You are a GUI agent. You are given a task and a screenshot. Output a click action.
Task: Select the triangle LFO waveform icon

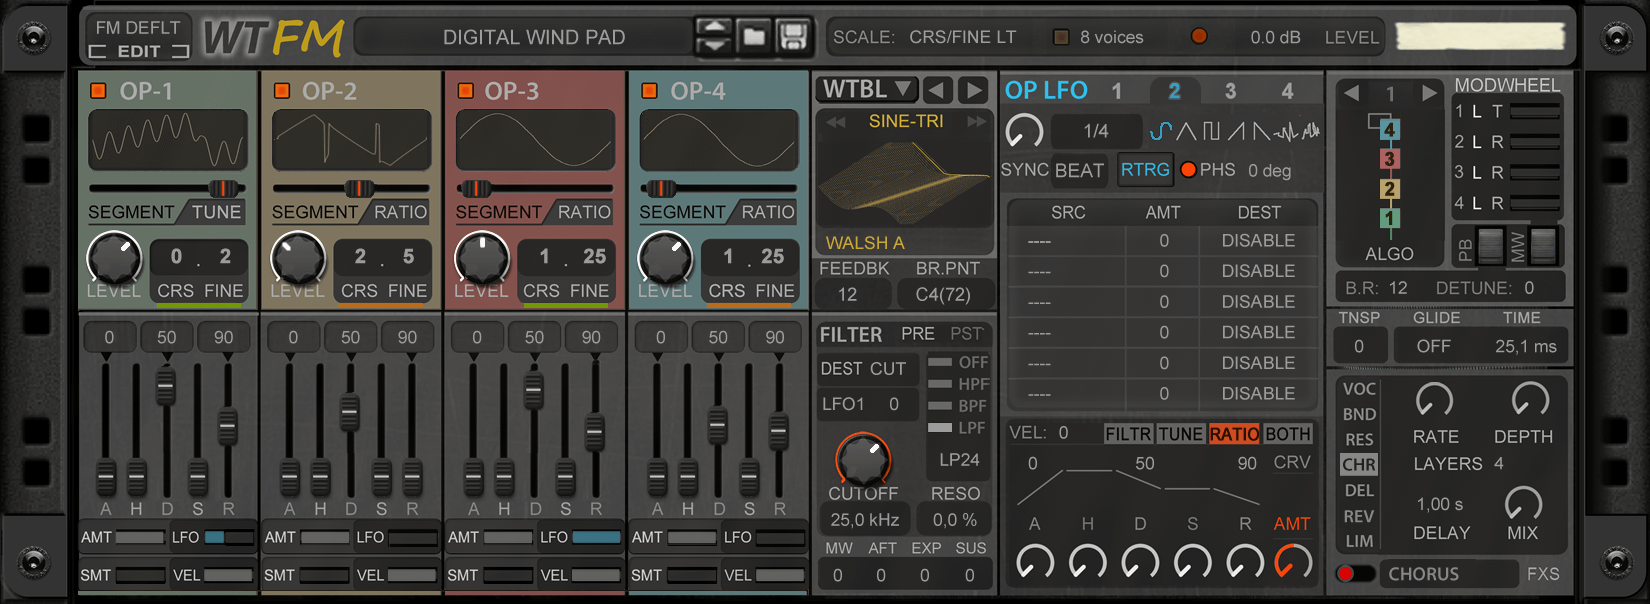tap(1186, 131)
